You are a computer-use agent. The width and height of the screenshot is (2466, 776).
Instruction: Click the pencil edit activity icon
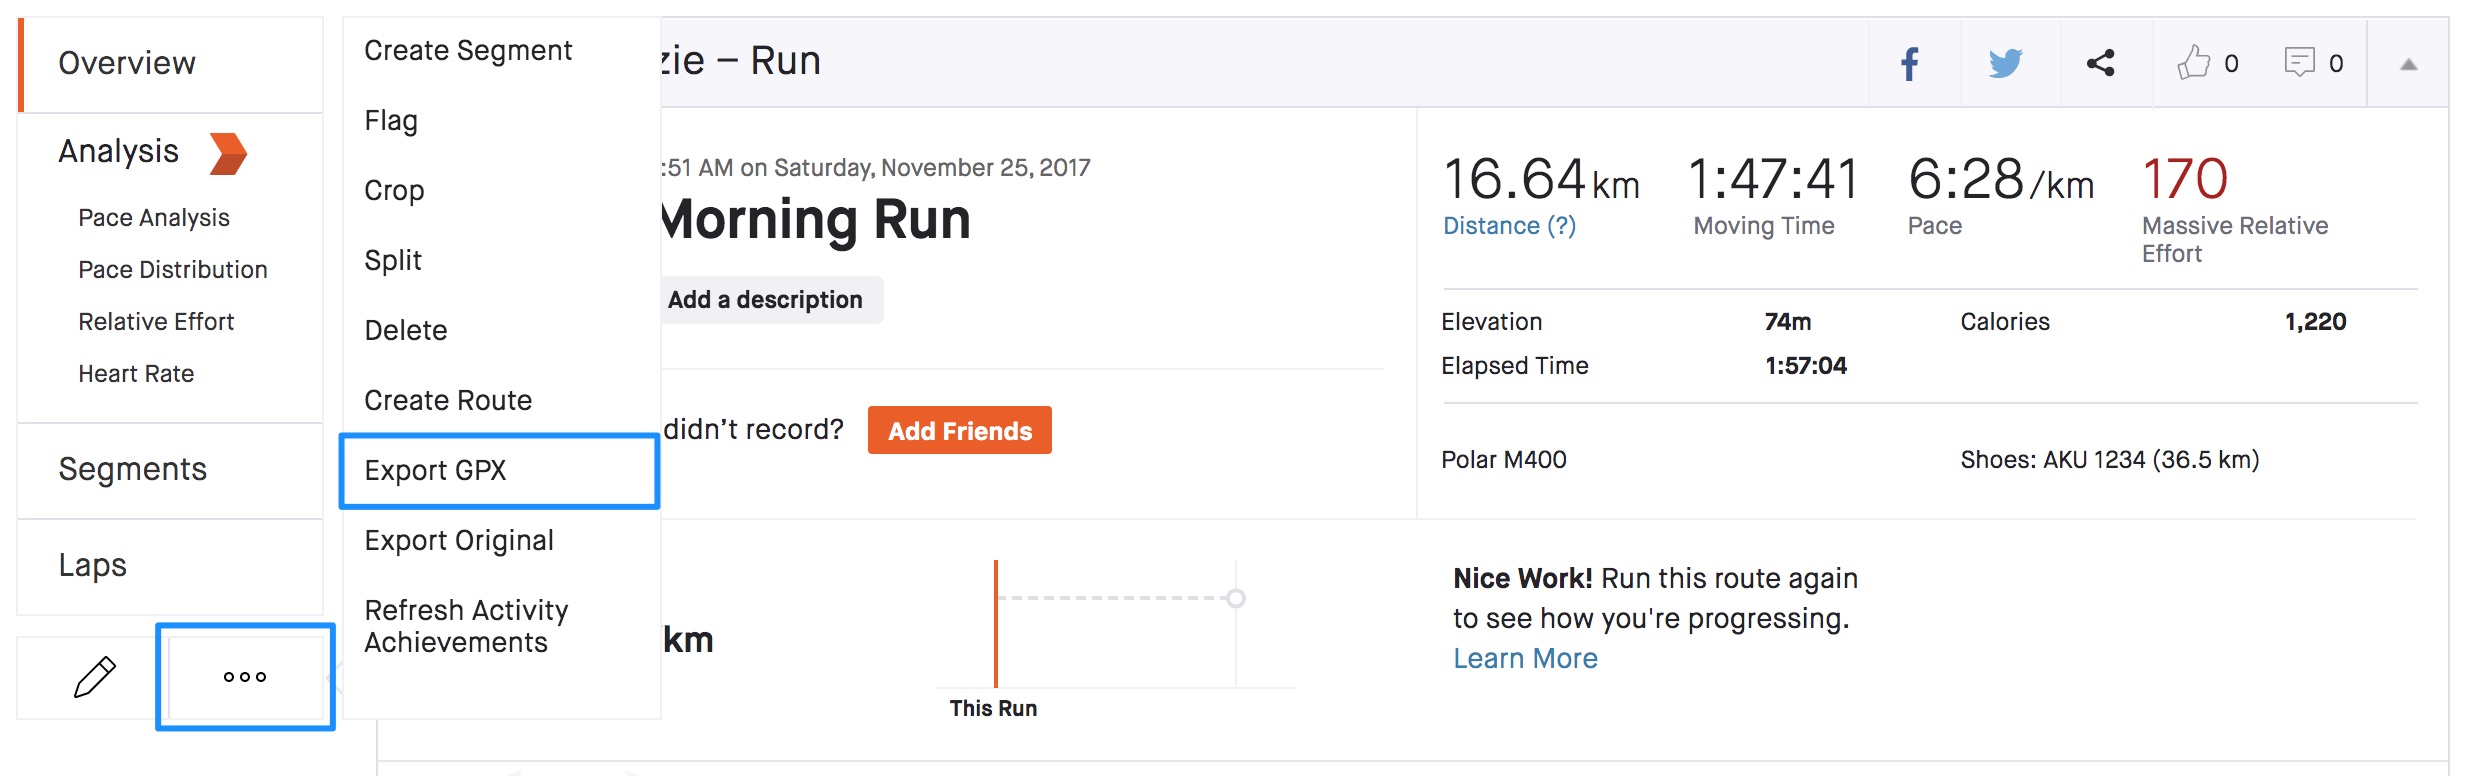point(95,677)
